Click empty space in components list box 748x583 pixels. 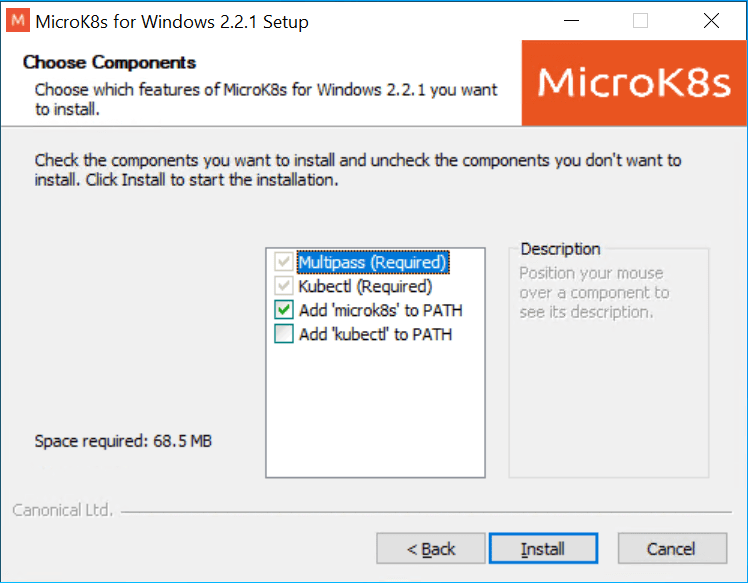tap(375, 410)
